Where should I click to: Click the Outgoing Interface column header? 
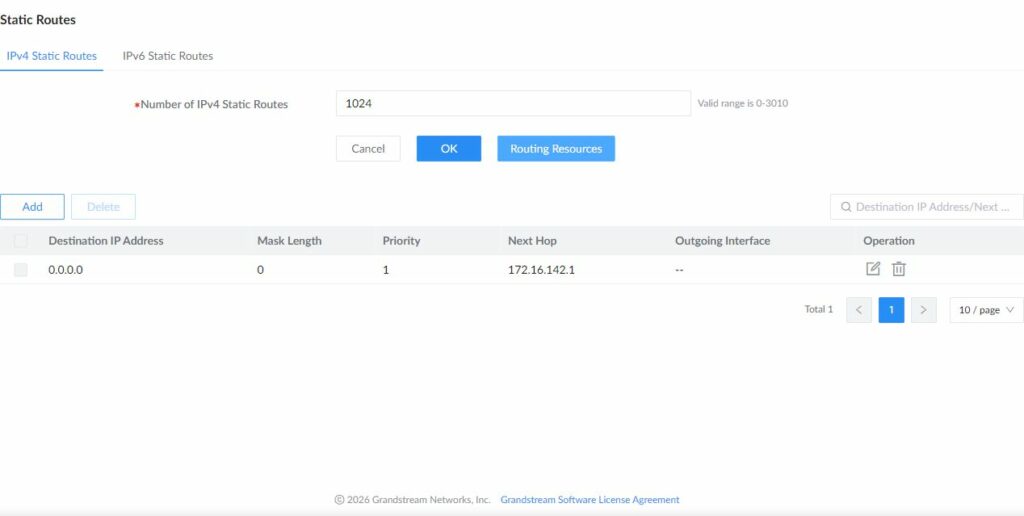point(722,241)
